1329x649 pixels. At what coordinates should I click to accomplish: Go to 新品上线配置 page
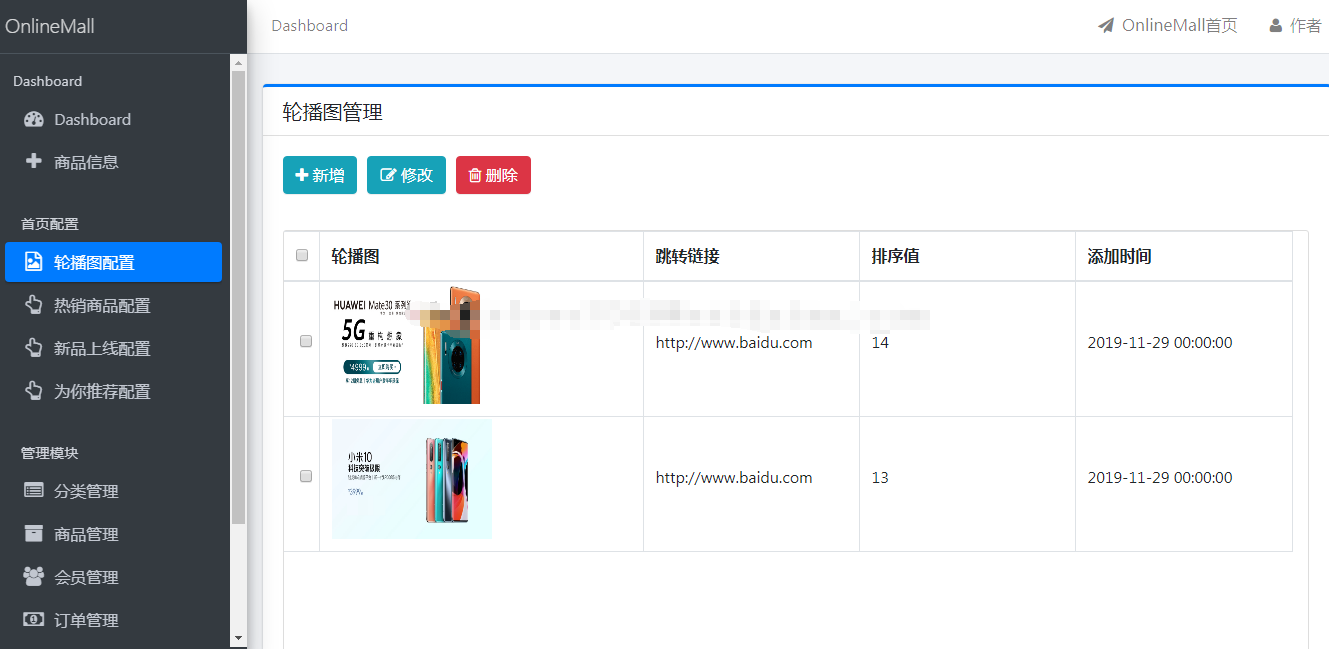click(x=113, y=348)
